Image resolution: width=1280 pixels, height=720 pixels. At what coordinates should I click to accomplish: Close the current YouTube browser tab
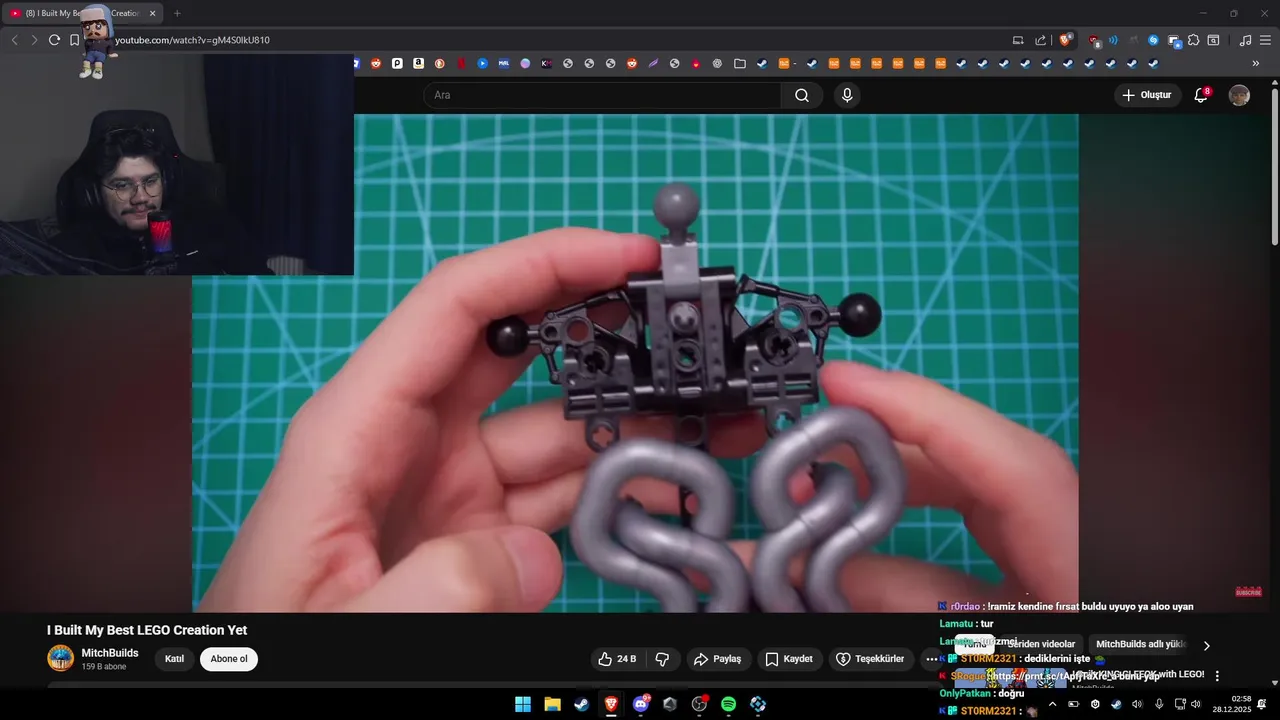[x=153, y=13]
